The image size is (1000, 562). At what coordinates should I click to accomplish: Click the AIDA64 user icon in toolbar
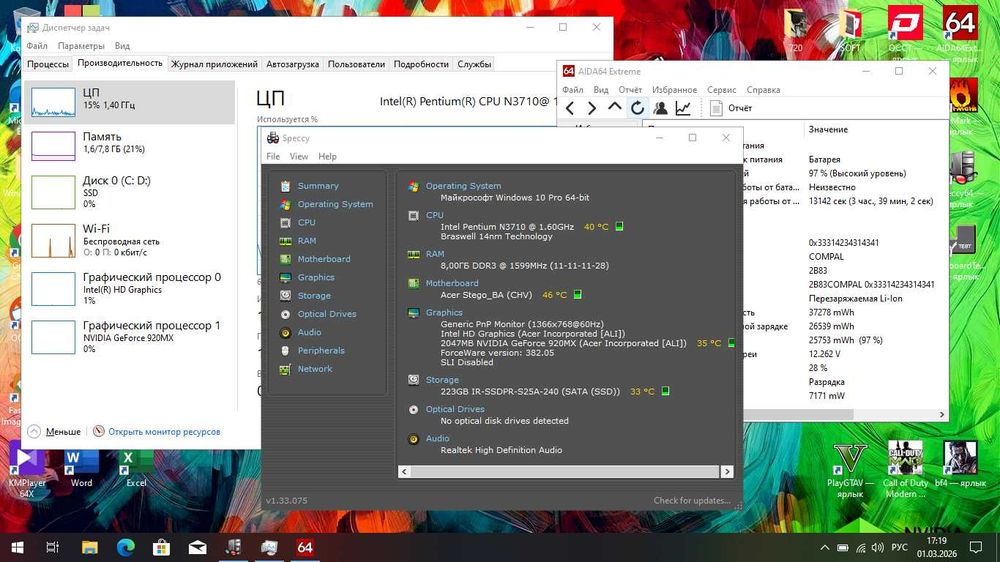pos(661,108)
